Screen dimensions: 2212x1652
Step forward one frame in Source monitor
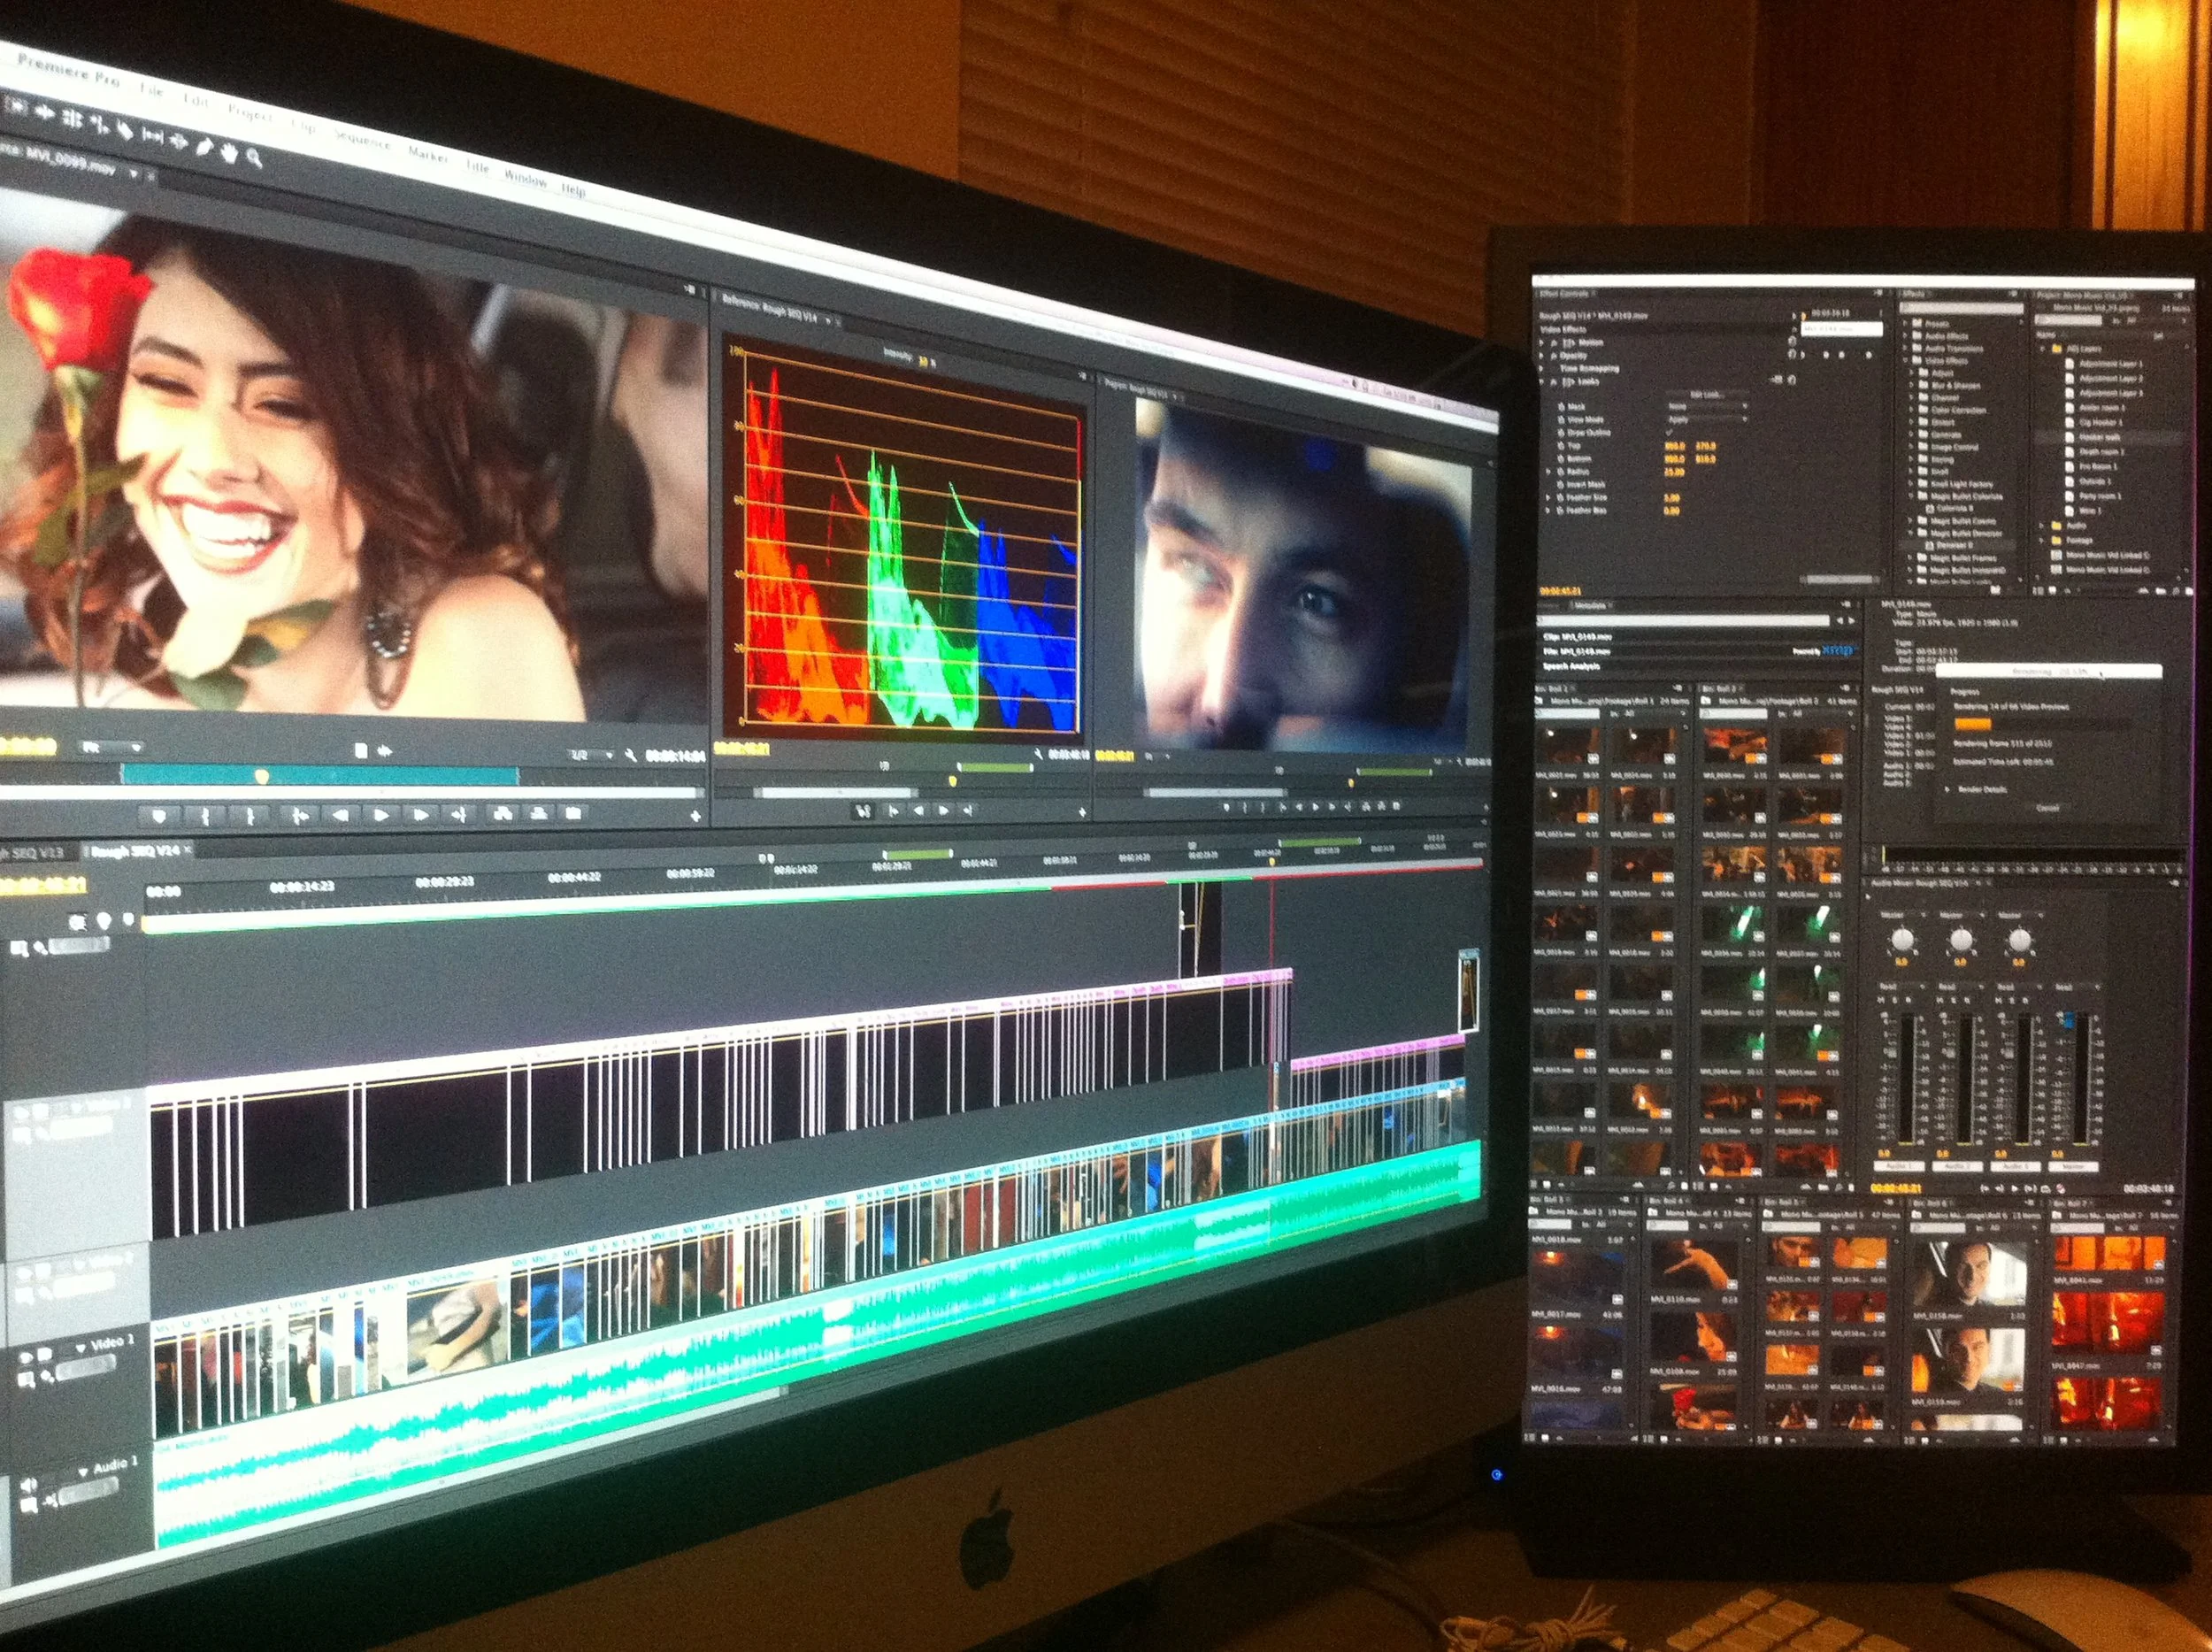[x=421, y=815]
